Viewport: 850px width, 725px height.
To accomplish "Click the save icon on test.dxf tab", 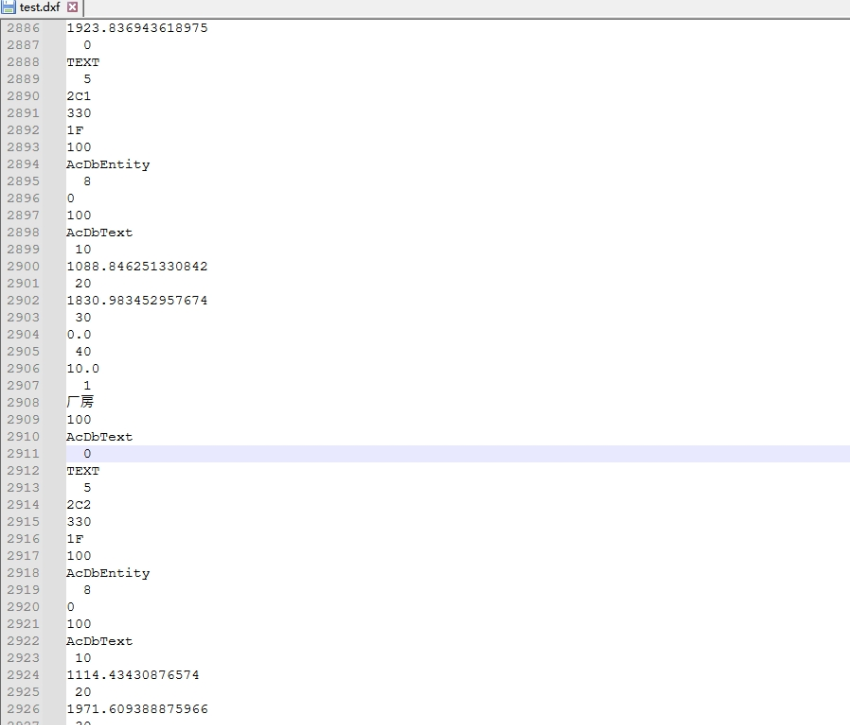I will click(x=9, y=8).
